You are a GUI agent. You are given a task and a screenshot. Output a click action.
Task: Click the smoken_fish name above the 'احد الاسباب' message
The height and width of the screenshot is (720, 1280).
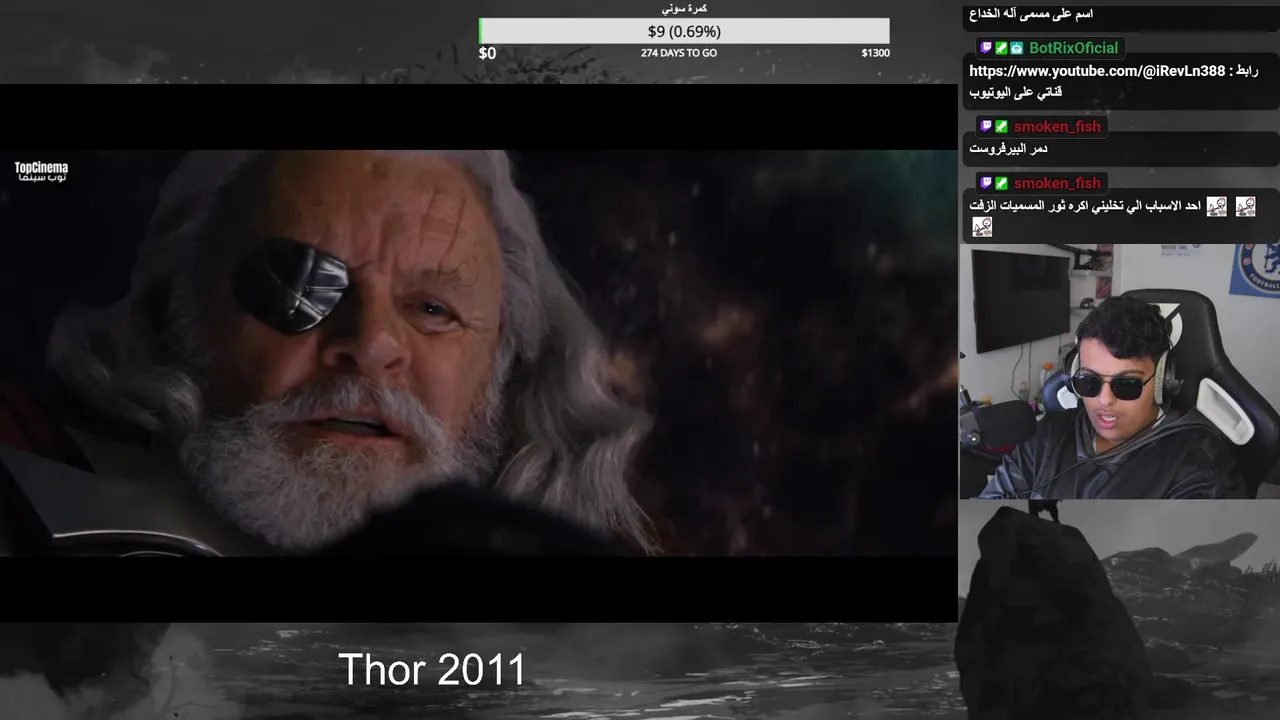(x=1056, y=184)
